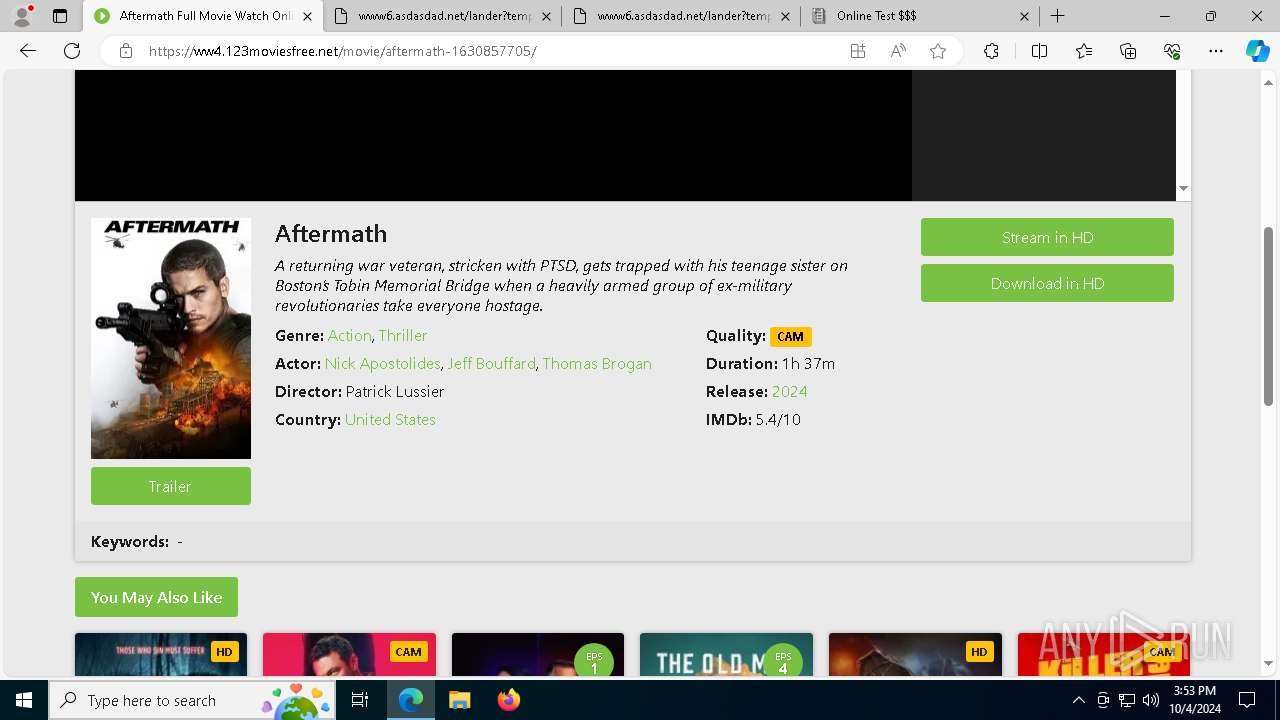Open volume control in tray
The height and width of the screenshot is (720, 1280).
pyautogui.click(x=1151, y=700)
